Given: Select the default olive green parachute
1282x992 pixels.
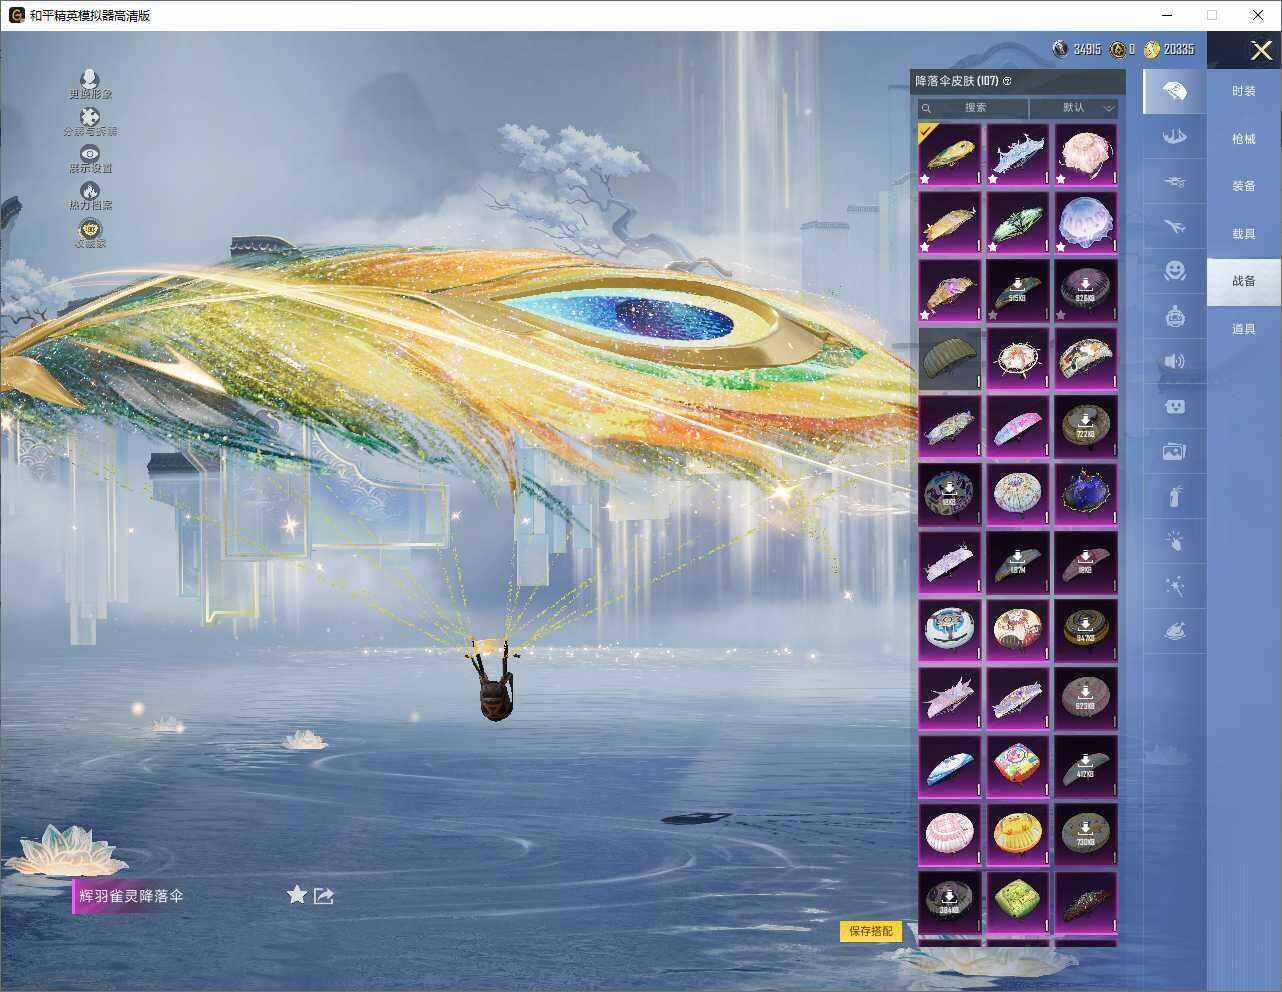Looking at the screenshot, I should pyautogui.click(x=950, y=359).
